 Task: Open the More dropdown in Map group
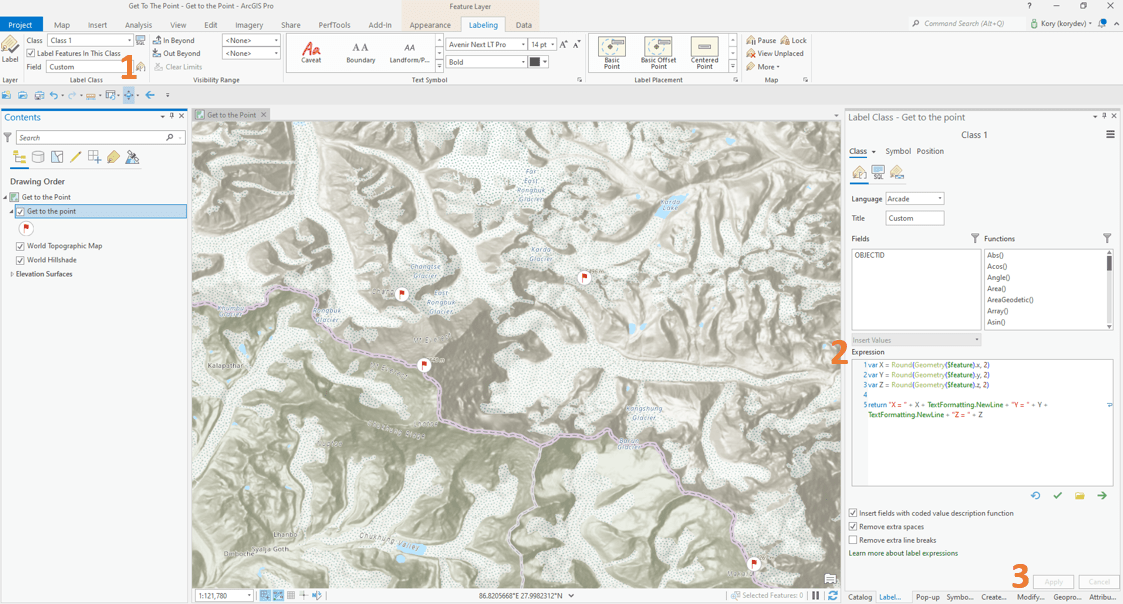click(763, 67)
